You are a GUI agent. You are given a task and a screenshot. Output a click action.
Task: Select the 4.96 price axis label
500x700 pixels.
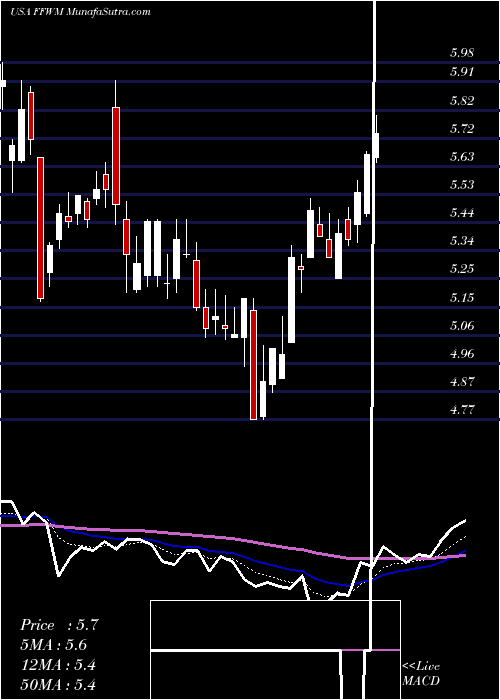click(462, 354)
